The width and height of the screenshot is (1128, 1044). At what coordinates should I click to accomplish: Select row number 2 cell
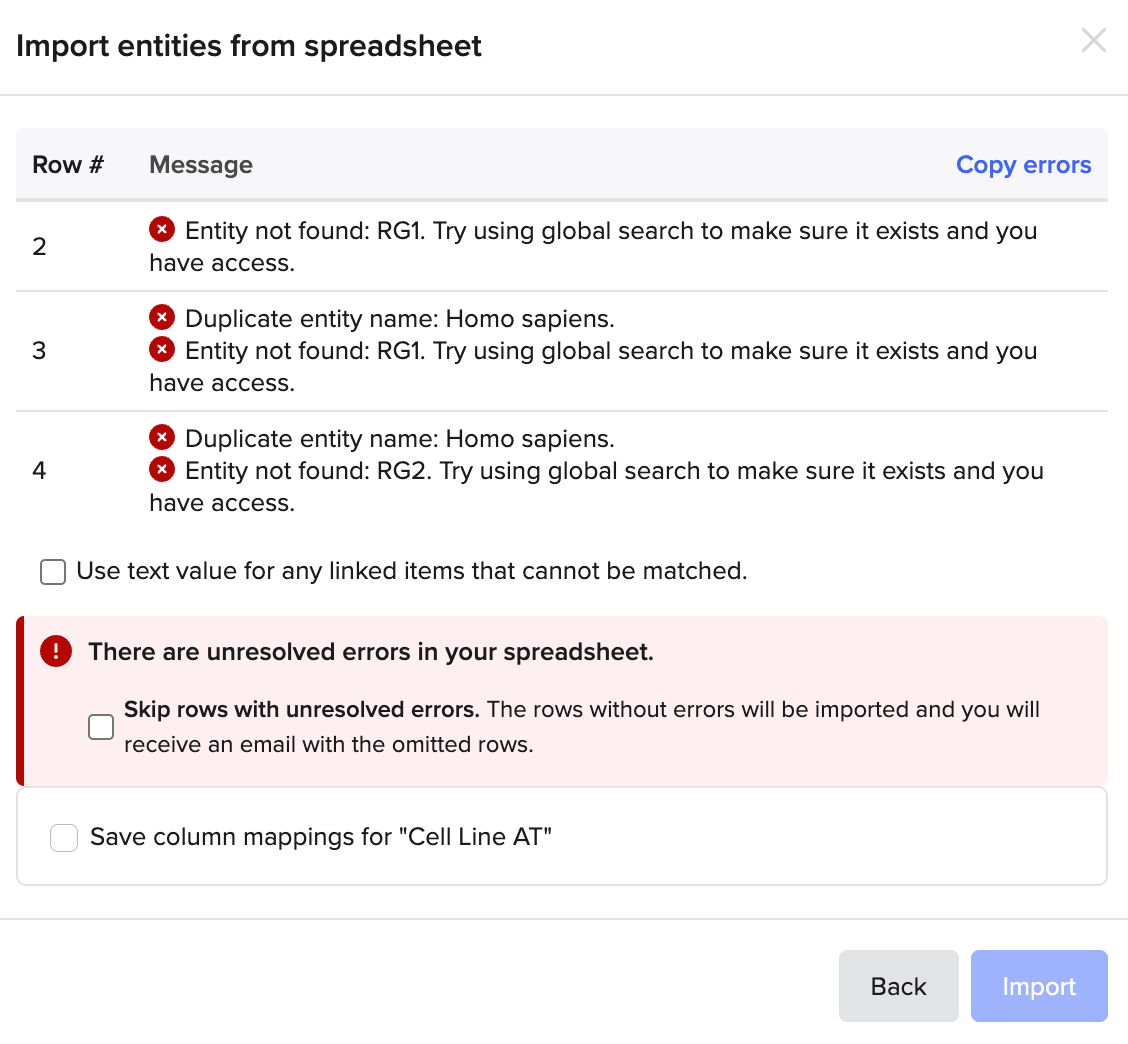click(40, 246)
